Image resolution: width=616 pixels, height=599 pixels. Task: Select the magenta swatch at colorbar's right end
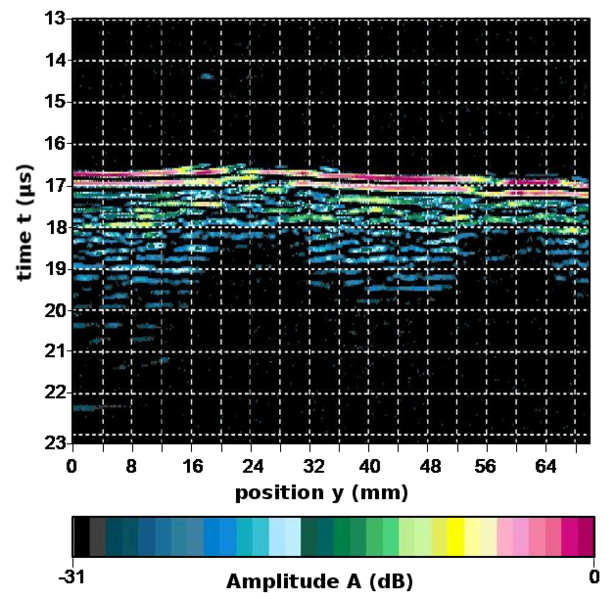coord(584,536)
